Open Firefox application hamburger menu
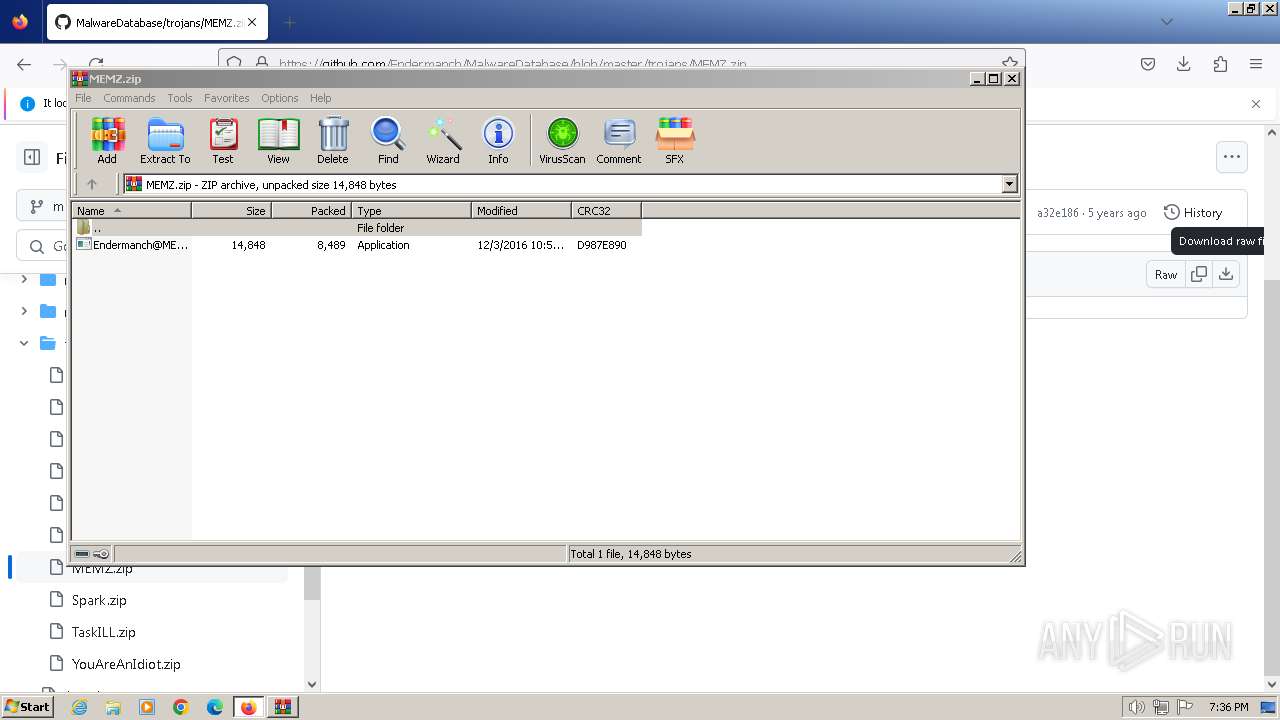The image size is (1280, 720). (1256, 64)
